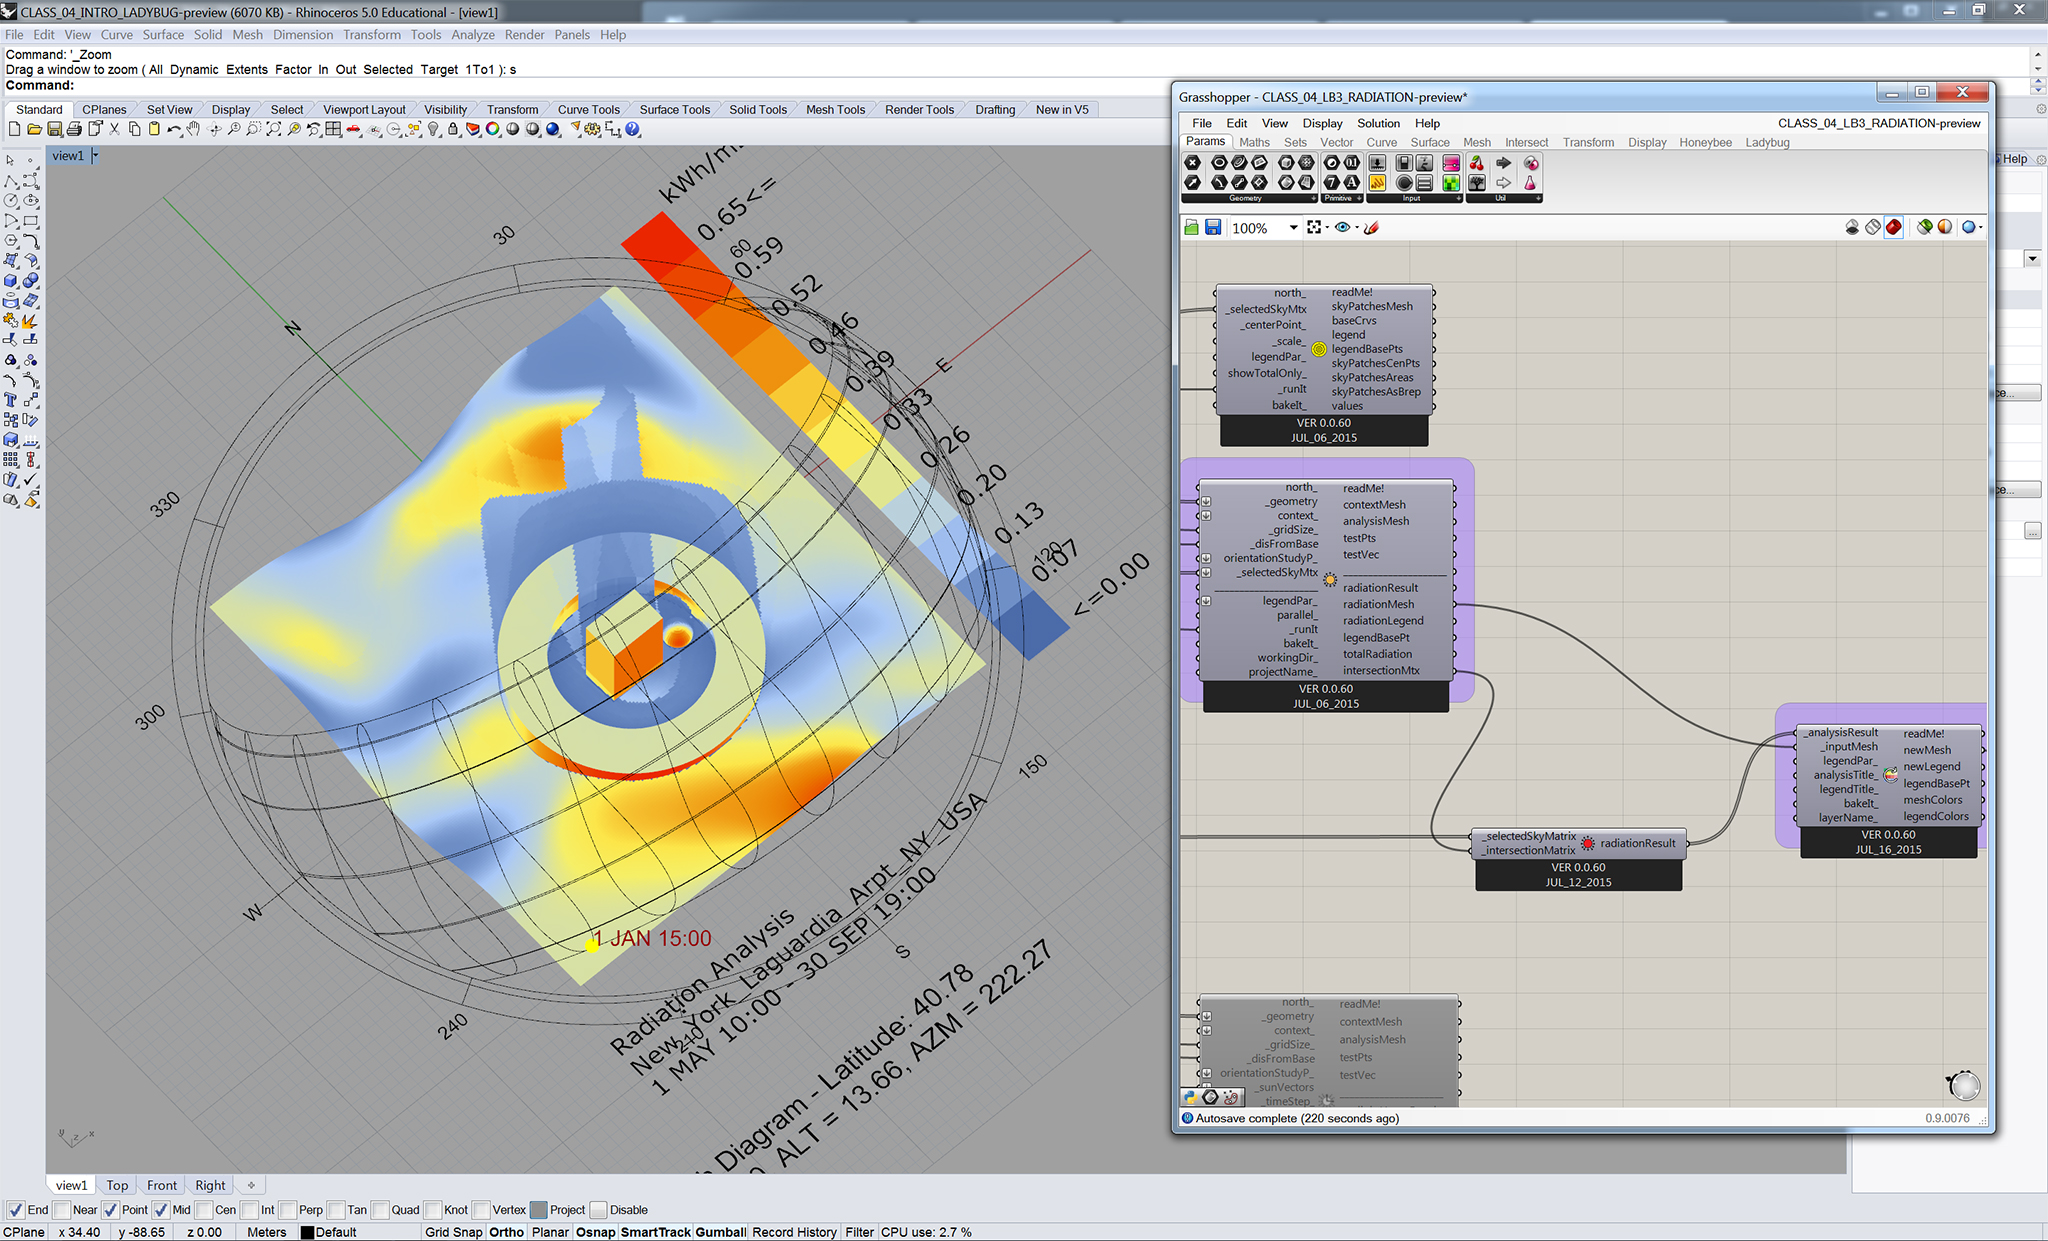Select Rhino's undo icon in the toolbar
The image size is (2048, 1241).
tap(173, 128)
